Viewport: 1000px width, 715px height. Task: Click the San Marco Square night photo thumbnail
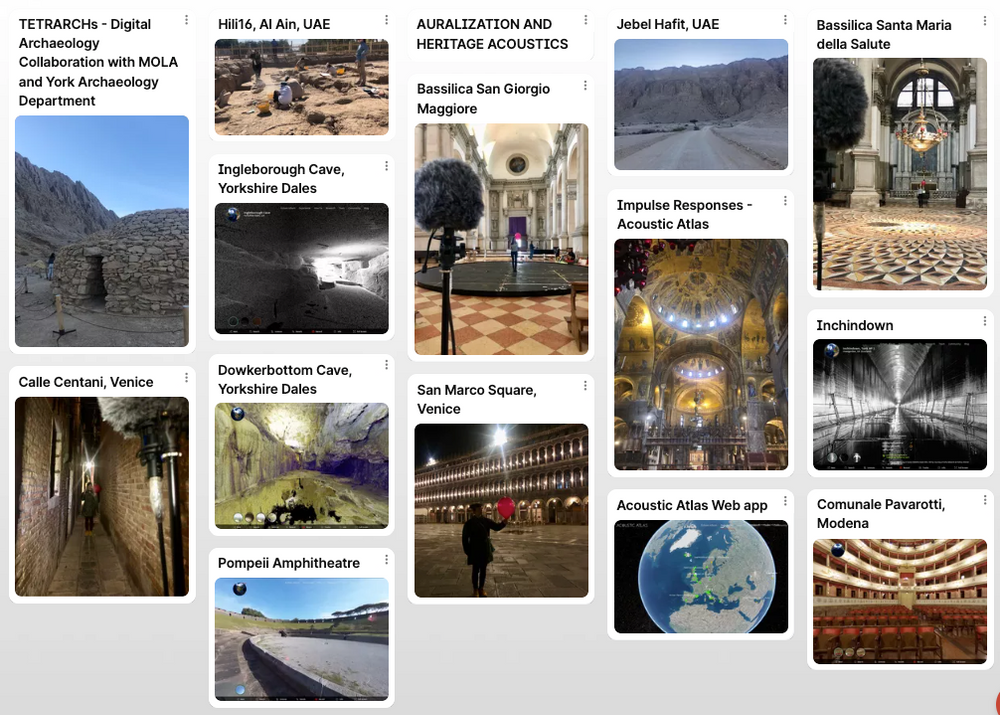[x=500, y=510]
